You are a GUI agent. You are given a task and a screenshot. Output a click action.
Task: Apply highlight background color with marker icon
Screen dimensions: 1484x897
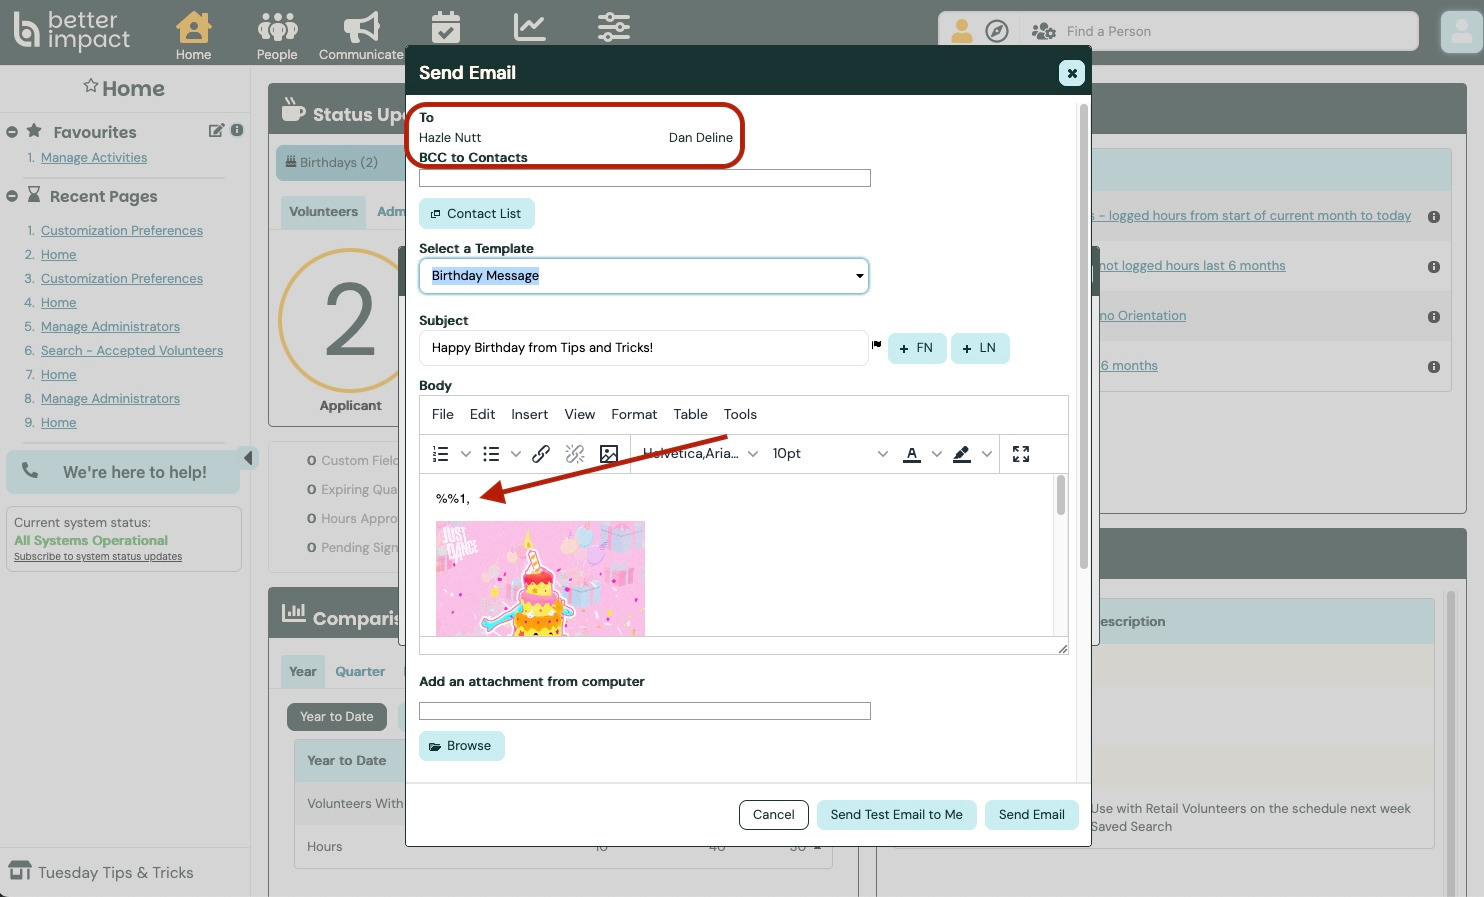pos(961,454)
